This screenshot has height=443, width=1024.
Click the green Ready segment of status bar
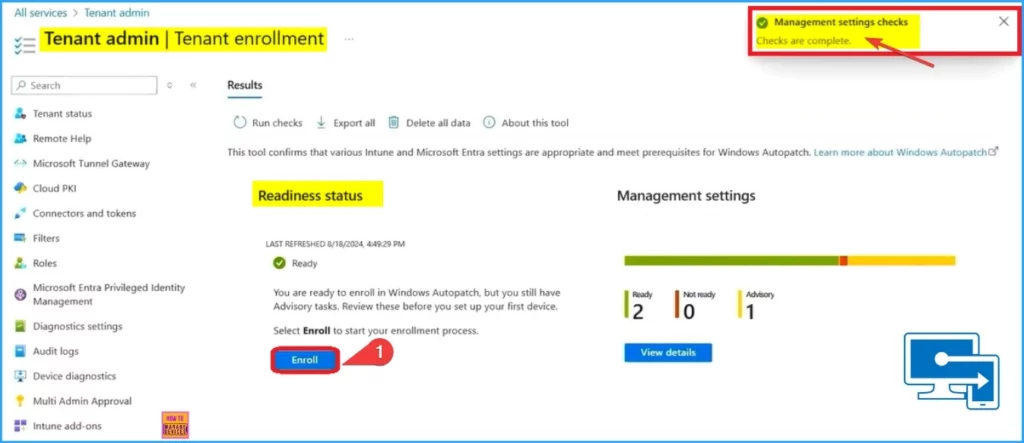[x=731, y=261]
